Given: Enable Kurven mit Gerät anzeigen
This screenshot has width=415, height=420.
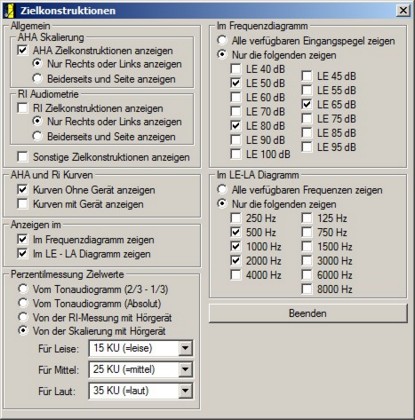Looking at the screenshot, I should (22, 204).
